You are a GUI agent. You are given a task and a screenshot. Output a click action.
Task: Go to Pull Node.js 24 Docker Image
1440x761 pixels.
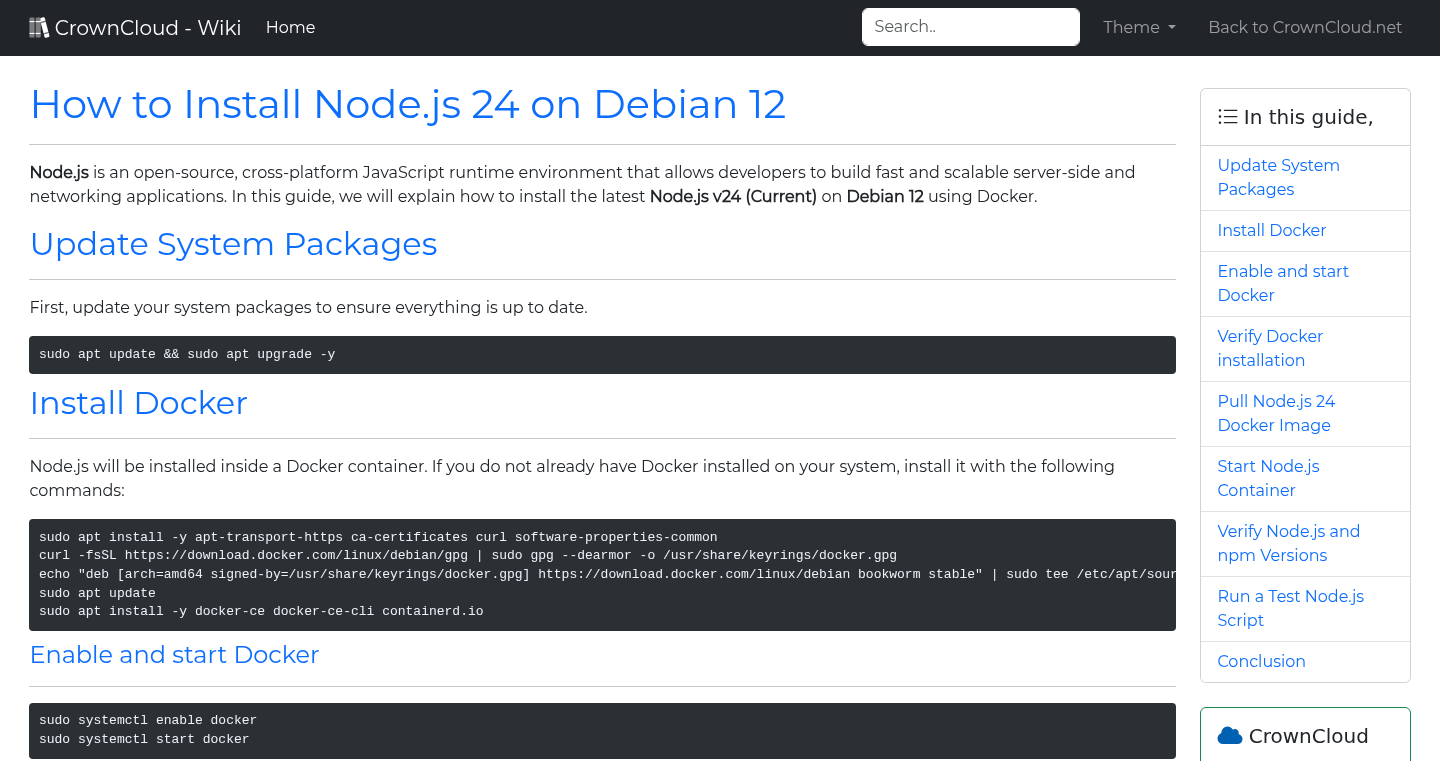pos(1275,413)
